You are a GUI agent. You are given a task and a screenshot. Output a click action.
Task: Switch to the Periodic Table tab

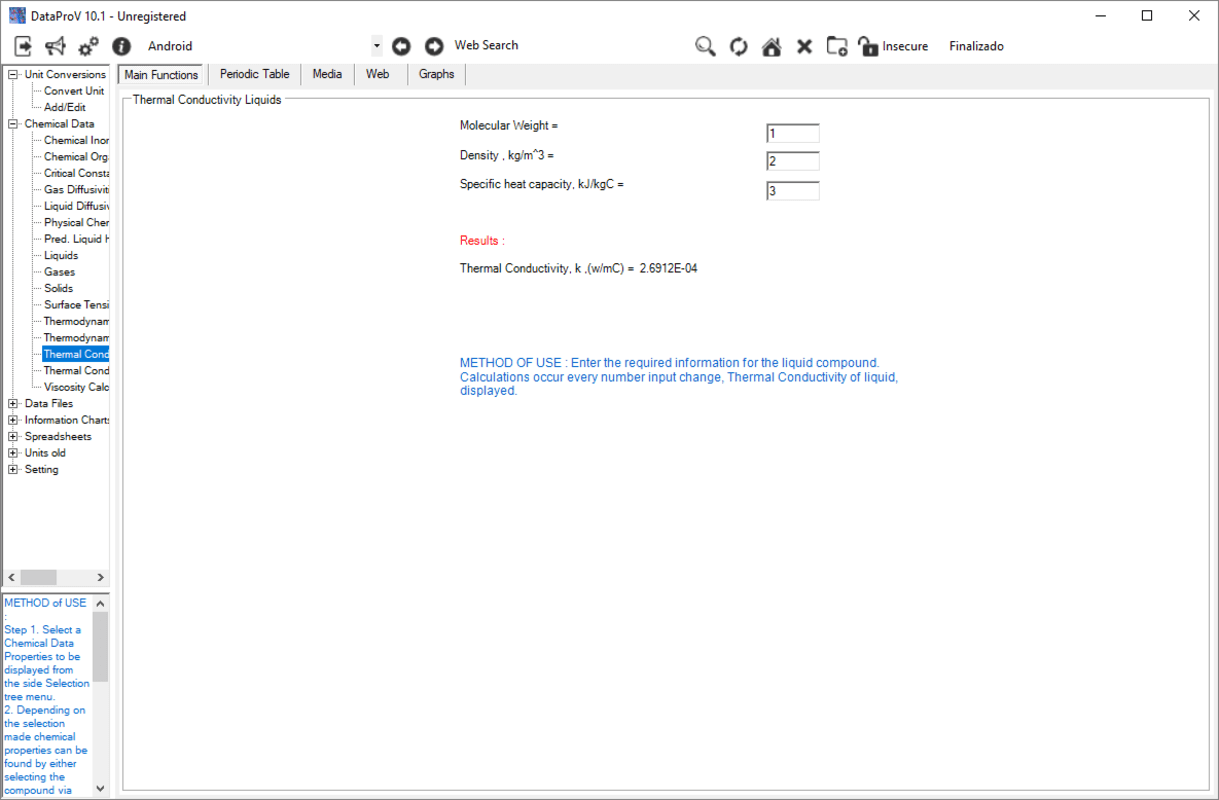coord(254,74)
